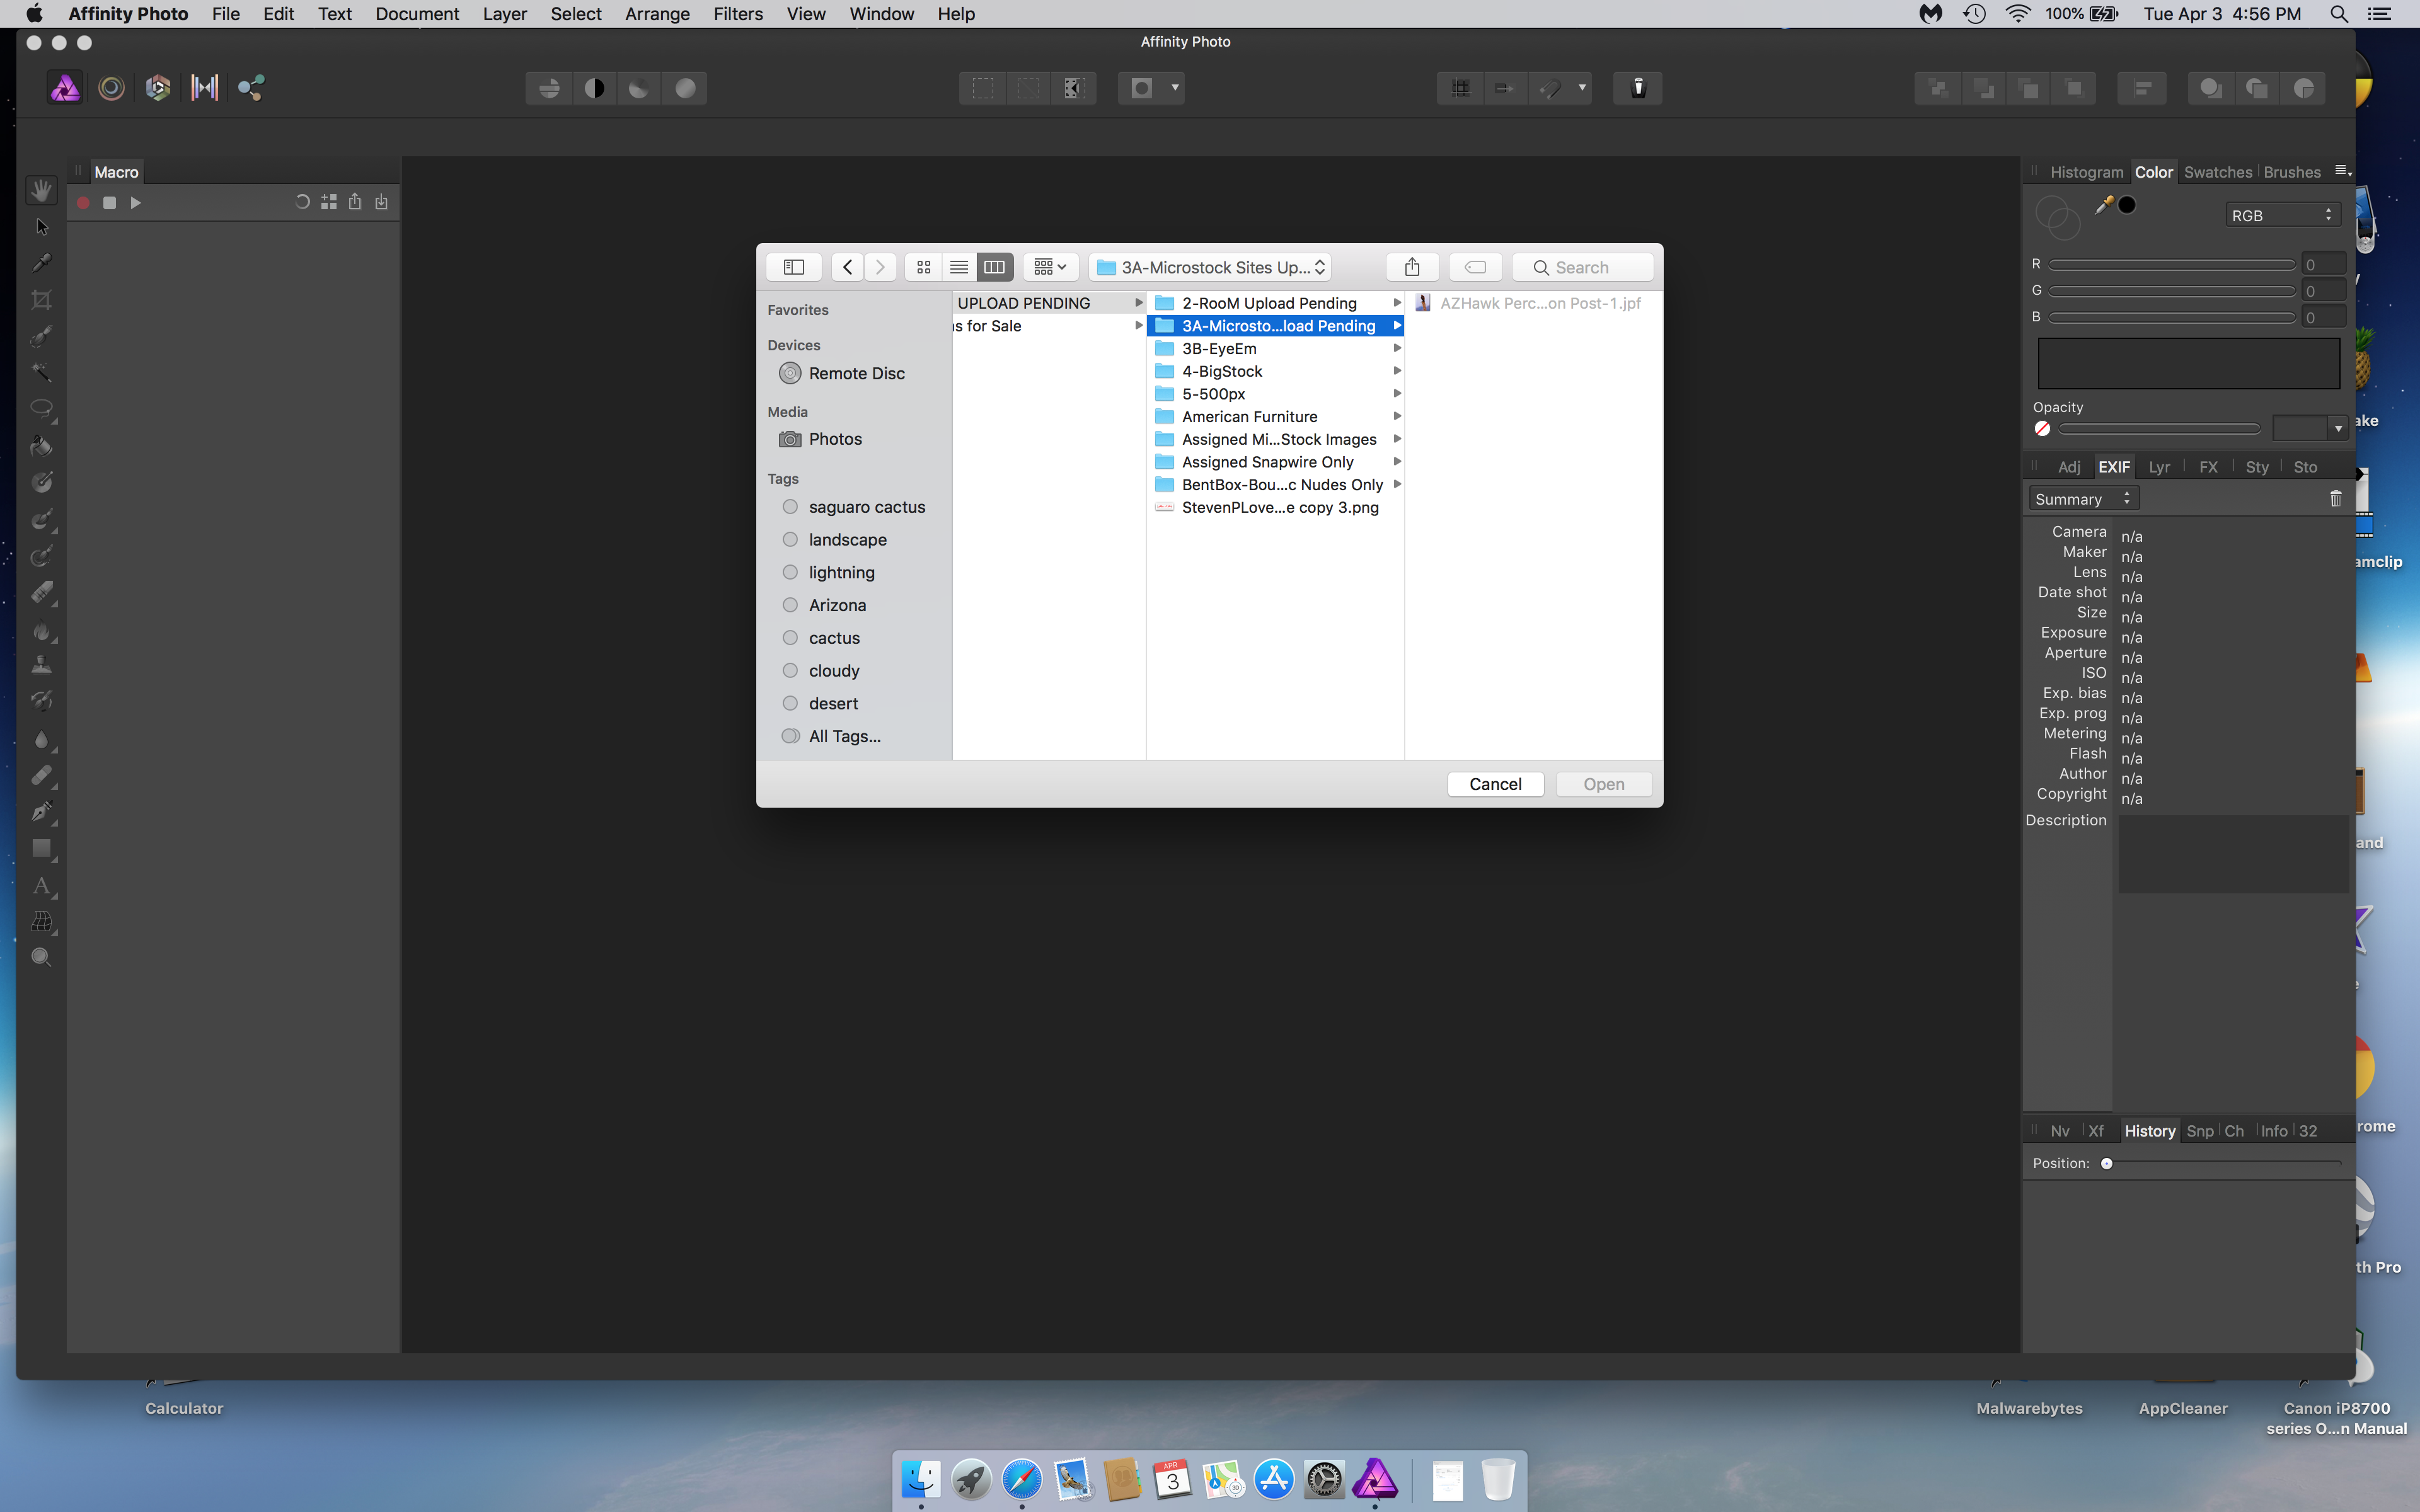2420x1512 pixels.
Task: Pick the Color Picker eyedropper tool
Action: 41,263
